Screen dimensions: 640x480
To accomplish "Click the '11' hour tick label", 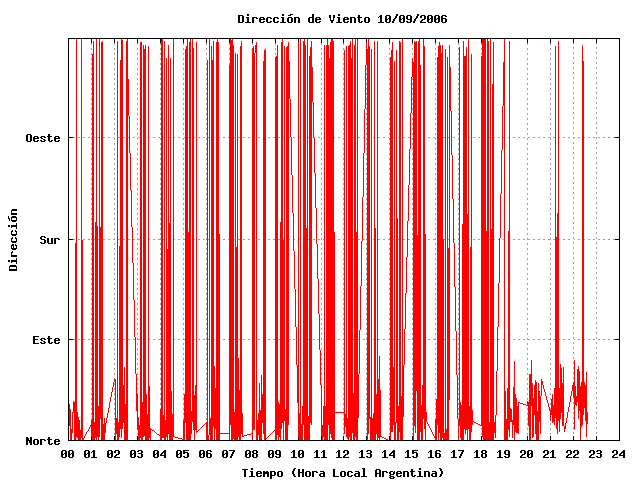I will (x=320, y=454).
